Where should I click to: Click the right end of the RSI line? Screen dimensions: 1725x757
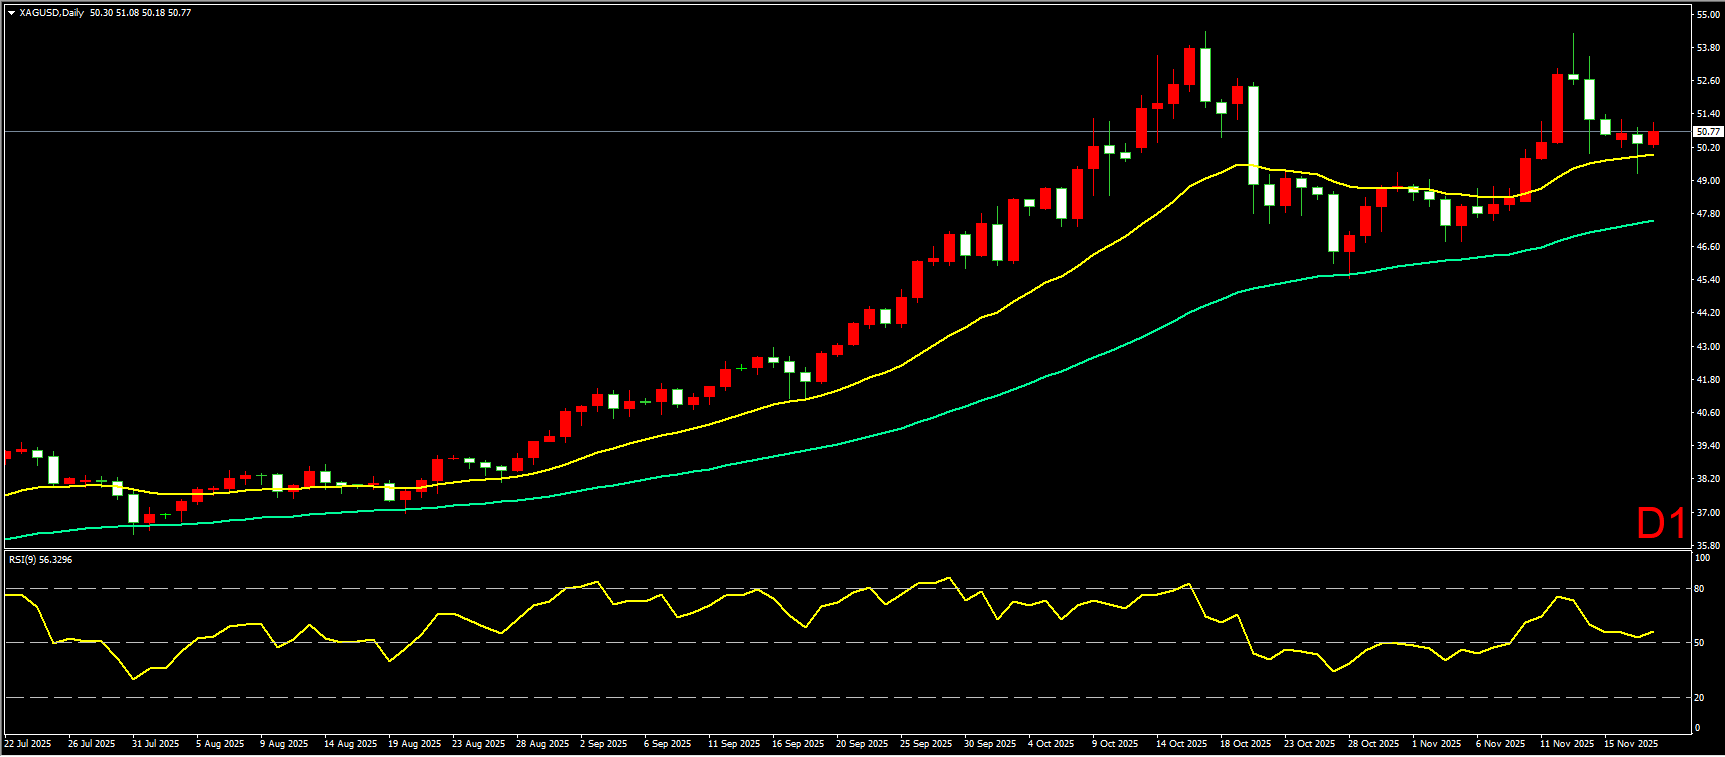(x=1653, y=632)
